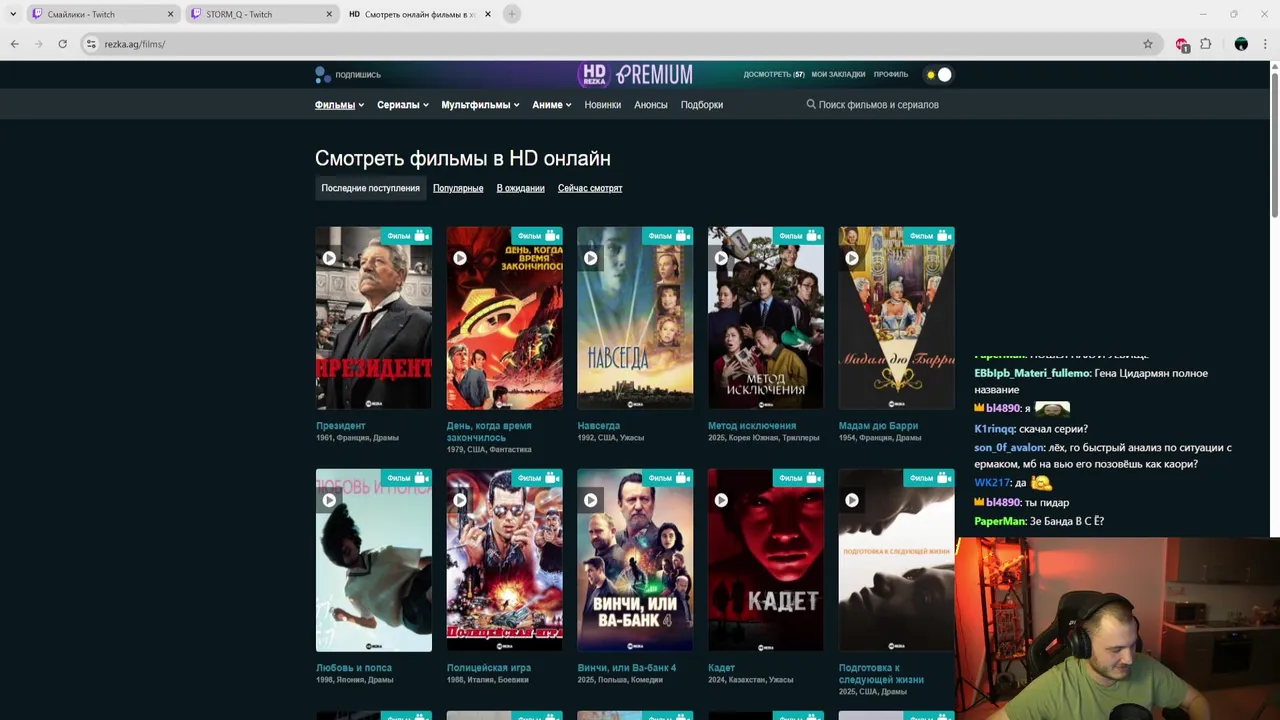Screen dimensions: 1280x720
Task: Open the red extension icon in toolbar
Action: (1182, 44)
